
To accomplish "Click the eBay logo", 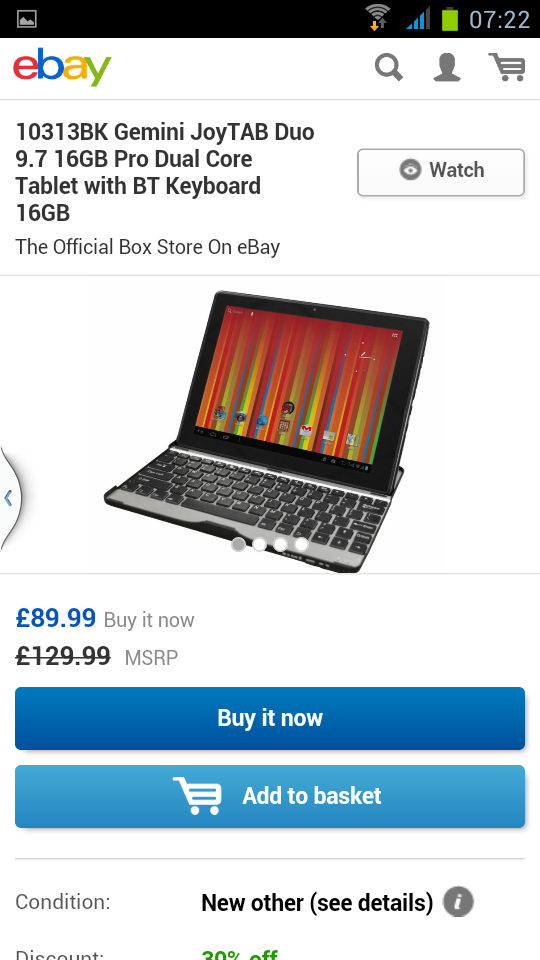I will click(62, 67).
